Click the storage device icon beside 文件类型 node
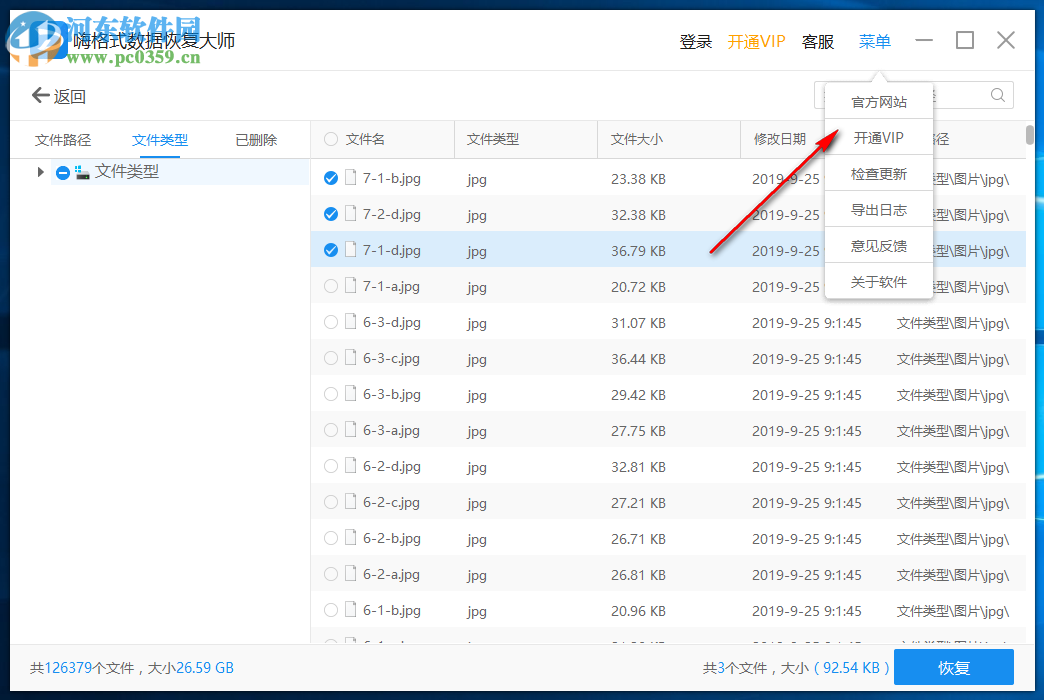 [x=84, y=171]
